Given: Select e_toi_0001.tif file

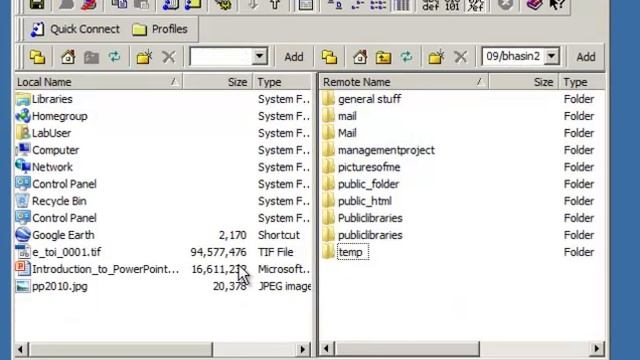Looking at the screenshot, I should 67,252.
